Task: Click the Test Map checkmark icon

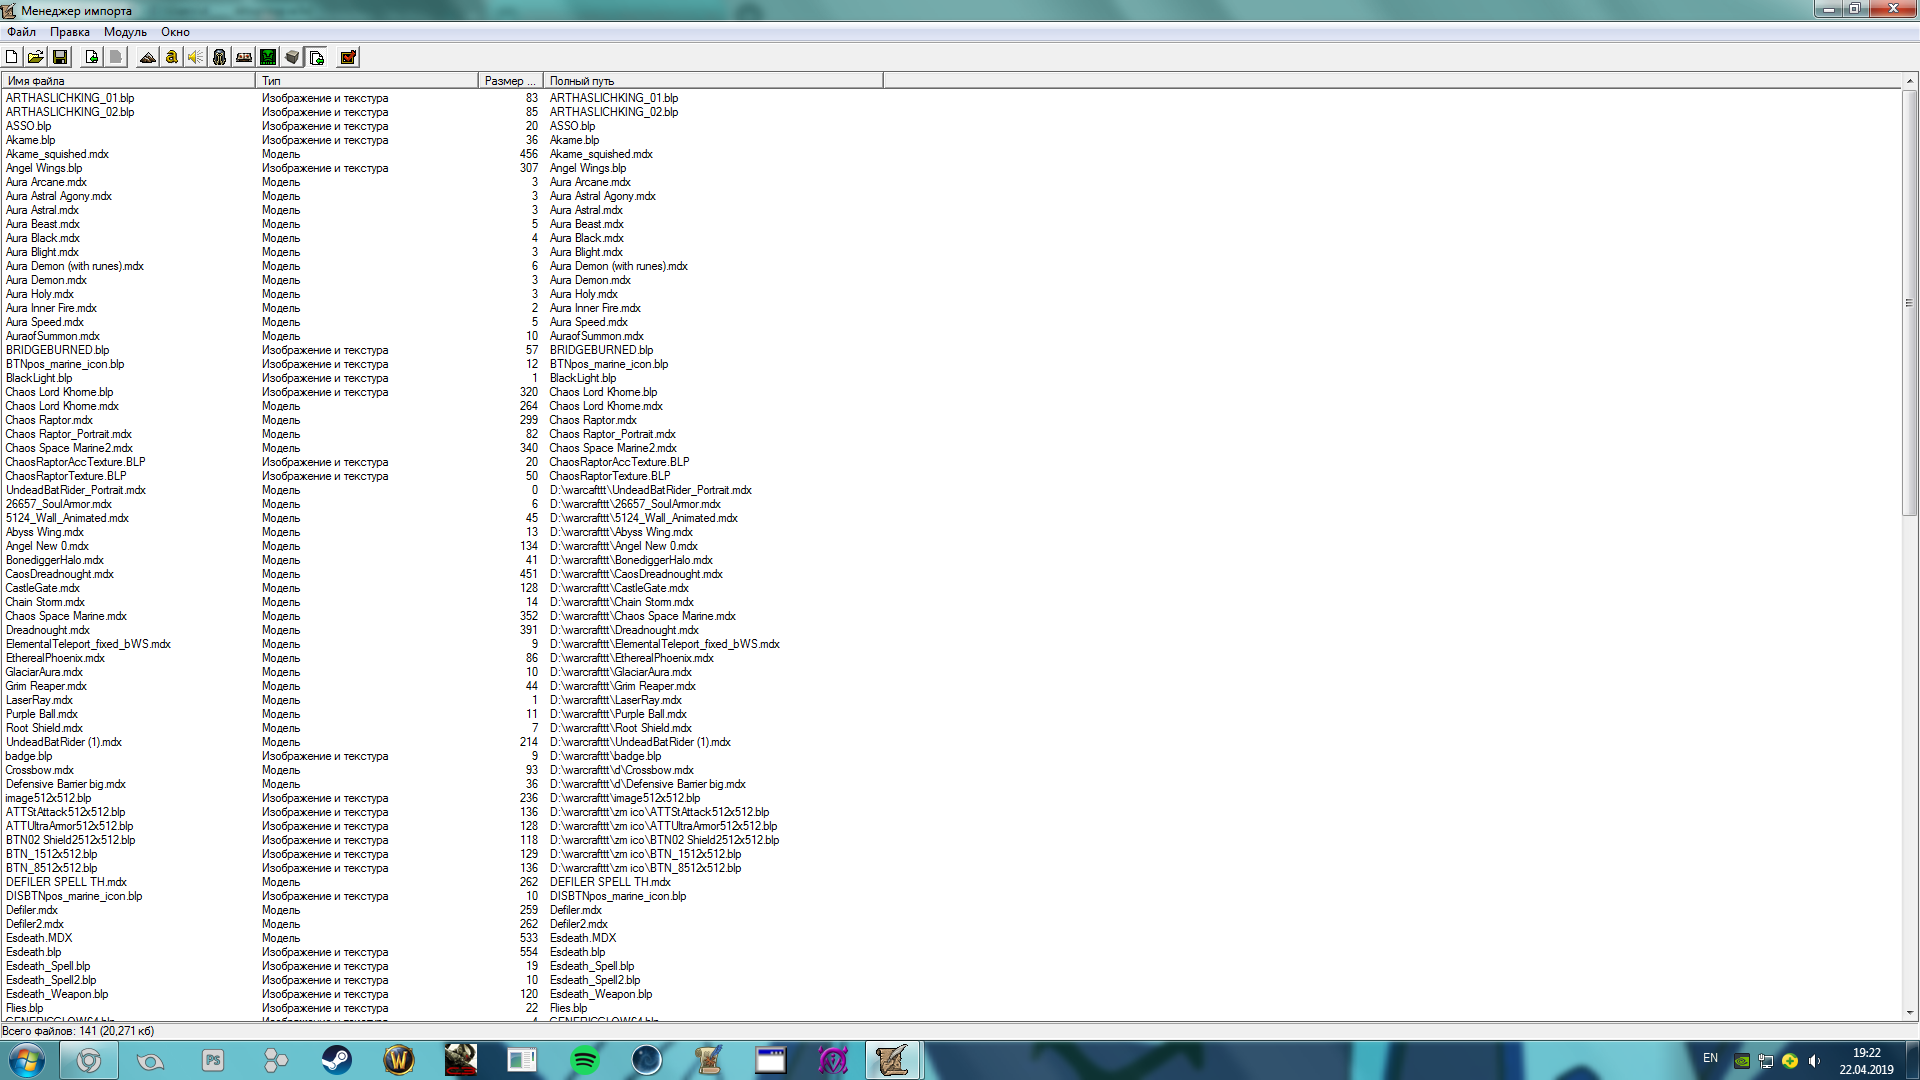Action: pyautogui.click(x=348, y=57)
